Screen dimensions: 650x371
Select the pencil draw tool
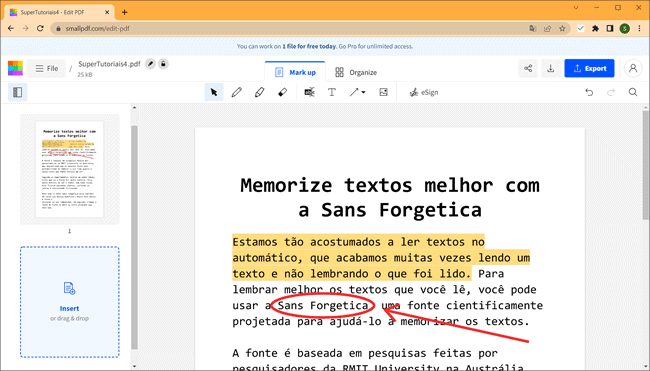tap(237, 92)
